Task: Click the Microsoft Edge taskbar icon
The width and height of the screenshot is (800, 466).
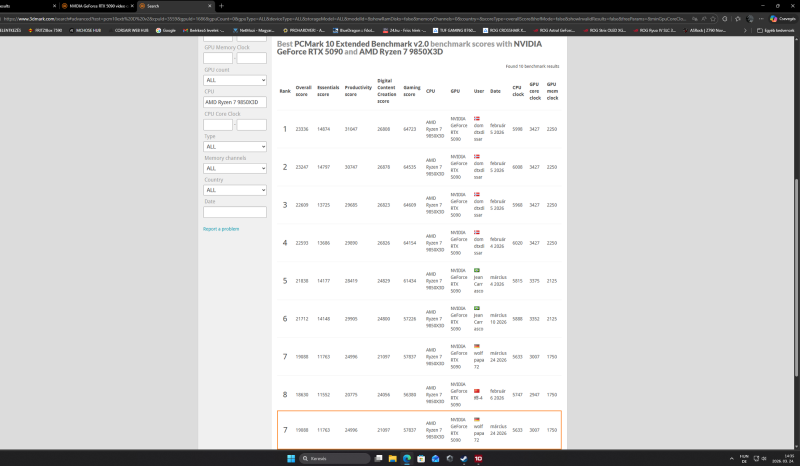Action: (407, 458)
